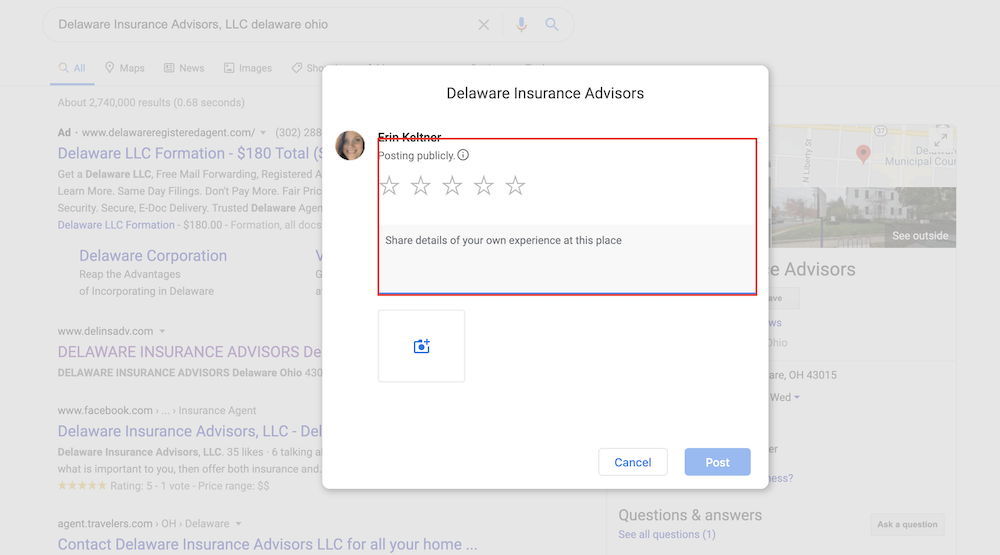1000x555 pixels.
Task: Open DELAWARE INSURANCE ADVISORS result link
Action: tap(190, 352)
